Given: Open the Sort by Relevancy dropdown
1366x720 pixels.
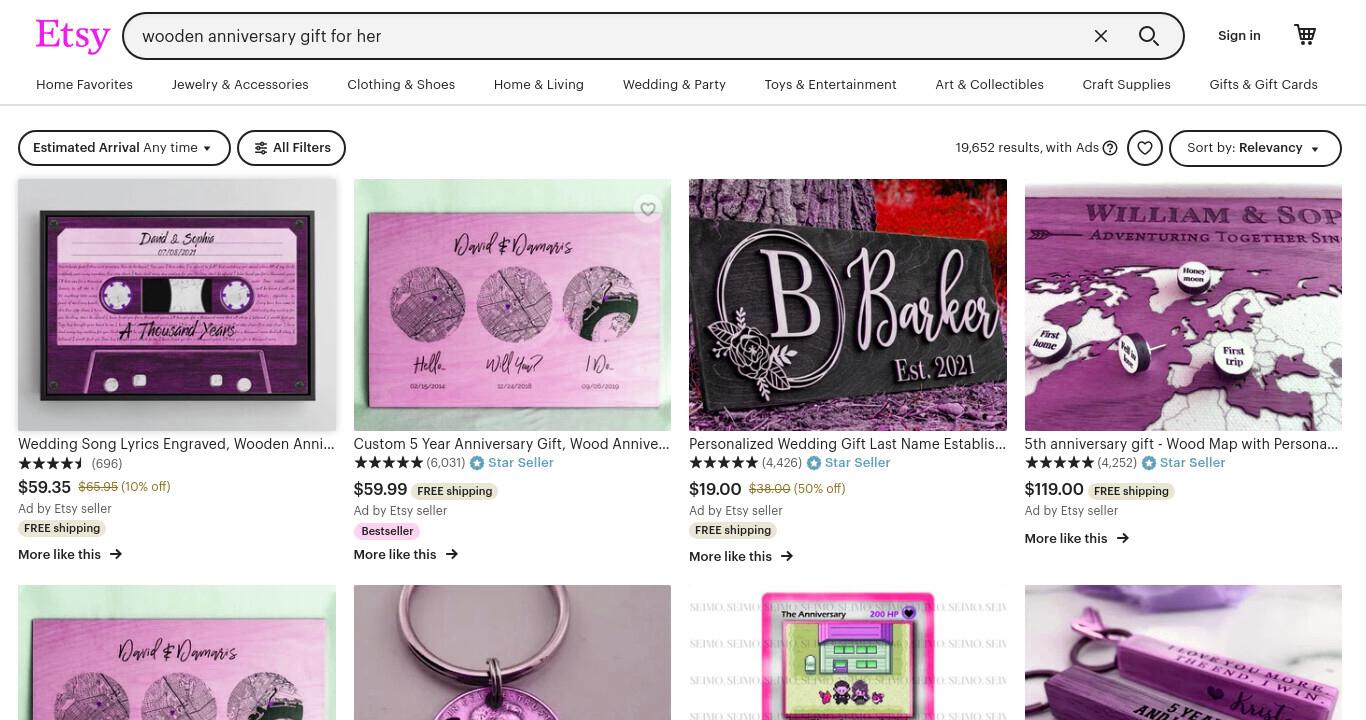Looking at the screenshot, I should tap(1255, 148).
